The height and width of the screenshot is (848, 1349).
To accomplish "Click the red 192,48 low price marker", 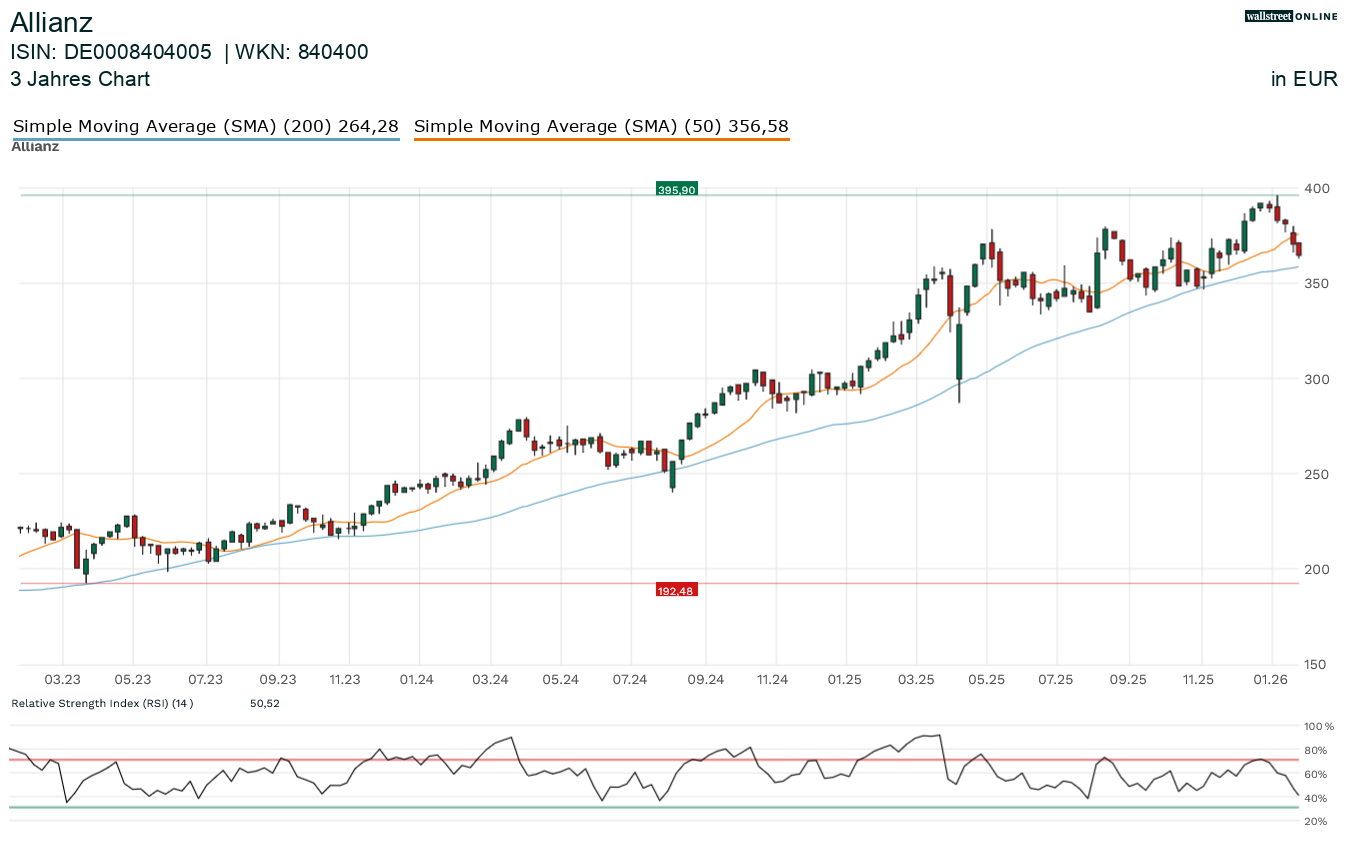I will [x=676, y=590].
